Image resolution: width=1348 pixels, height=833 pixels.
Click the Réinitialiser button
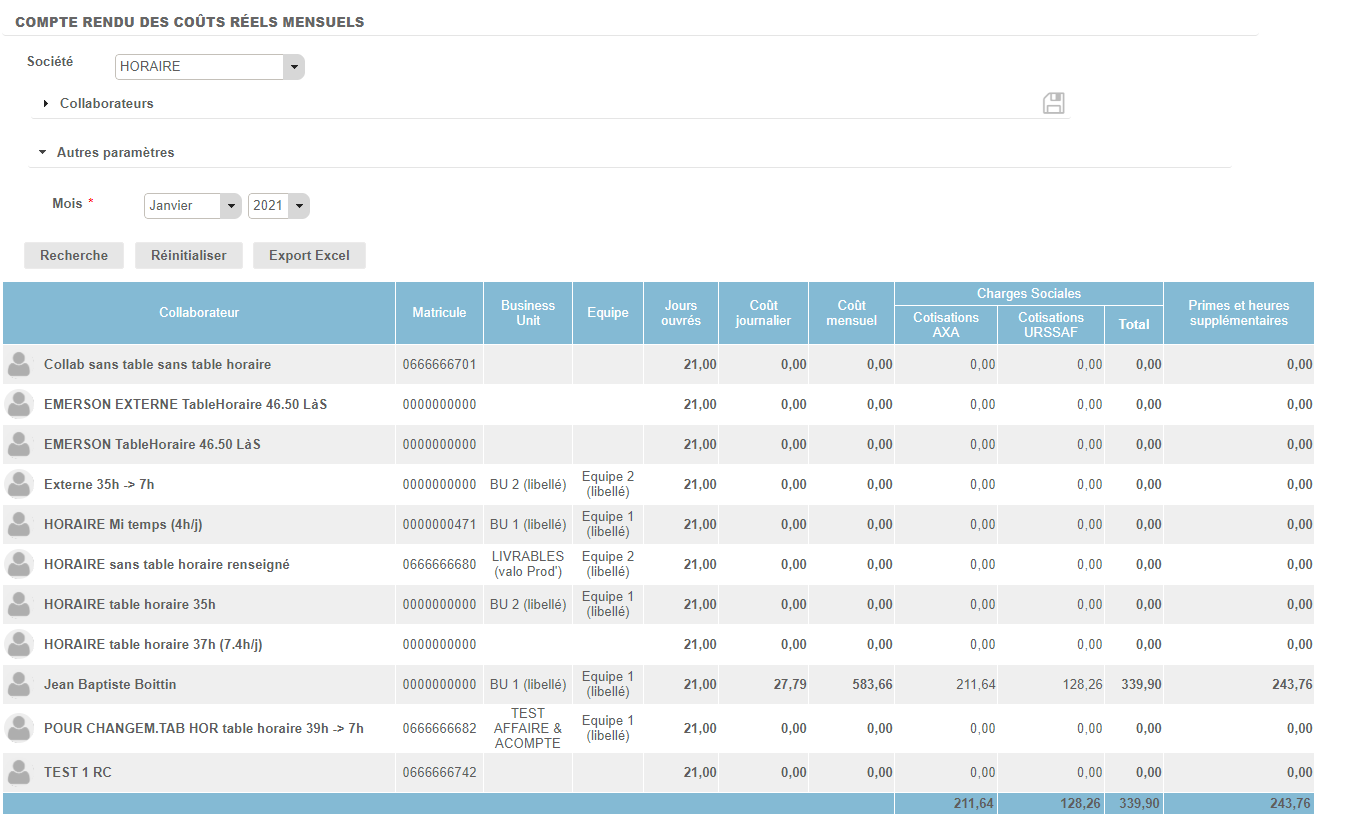tap(188, 256)
